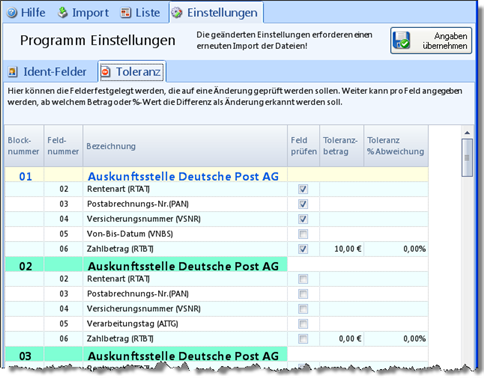This screenshot has height=378, width=484.
Task: Click block number 01 cell
Action: (x=25, y=176)
